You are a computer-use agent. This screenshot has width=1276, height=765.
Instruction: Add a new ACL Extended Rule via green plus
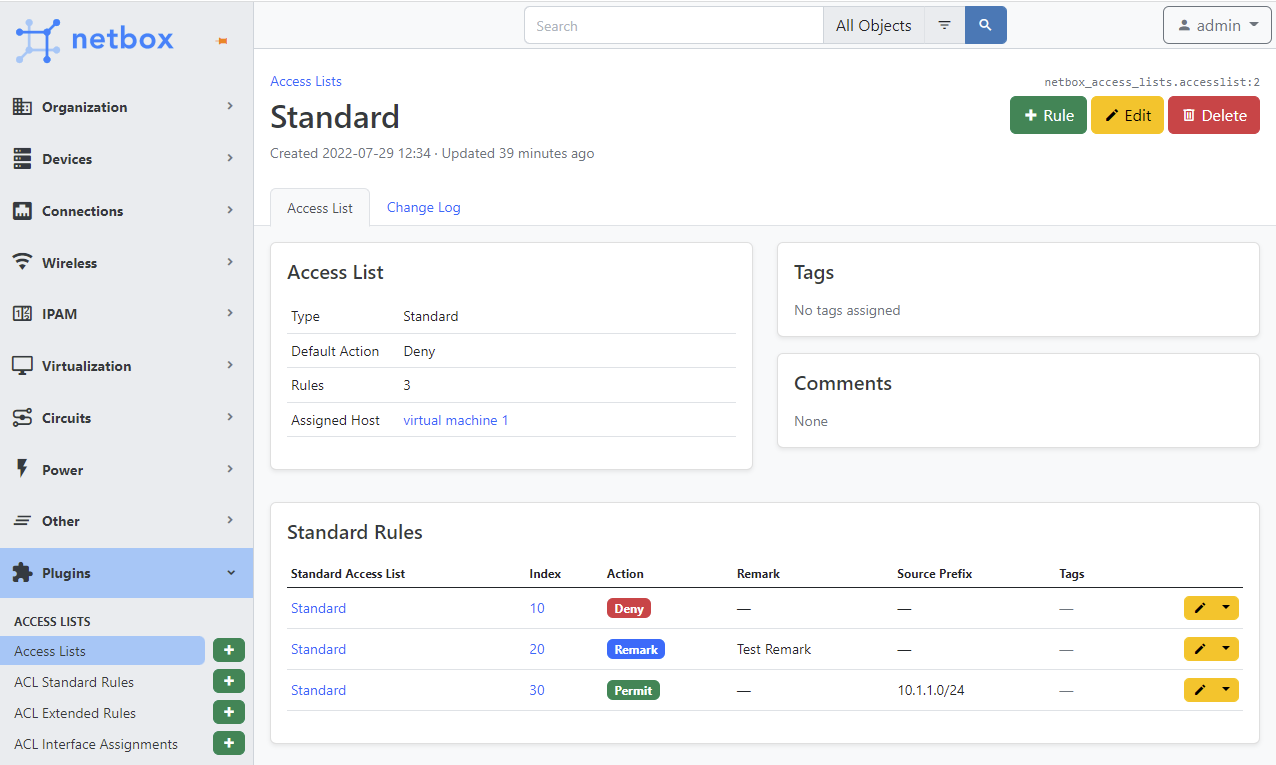(228, 712)
